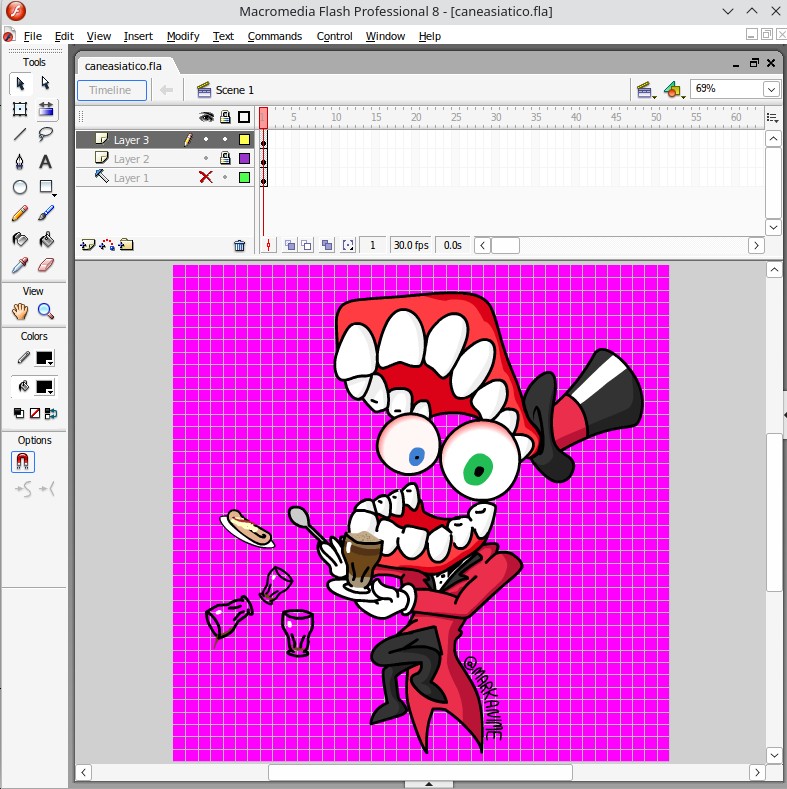Open Modify Onion Markers menu
This screenshot has width=787, height=789.
click(x=348, y=245)
